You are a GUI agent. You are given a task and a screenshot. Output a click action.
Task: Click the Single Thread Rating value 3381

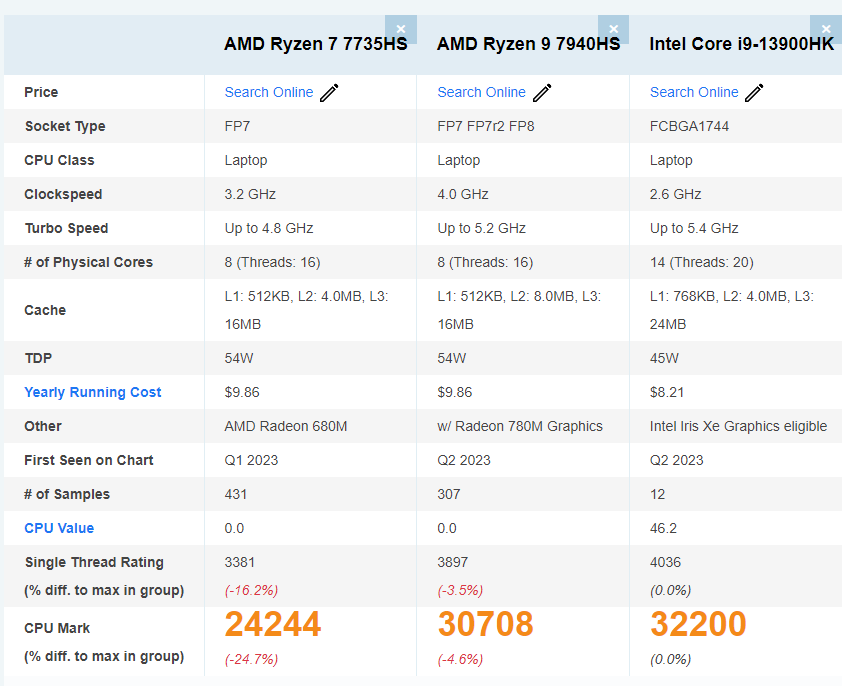pyautogui.click(x=239, y=562)
